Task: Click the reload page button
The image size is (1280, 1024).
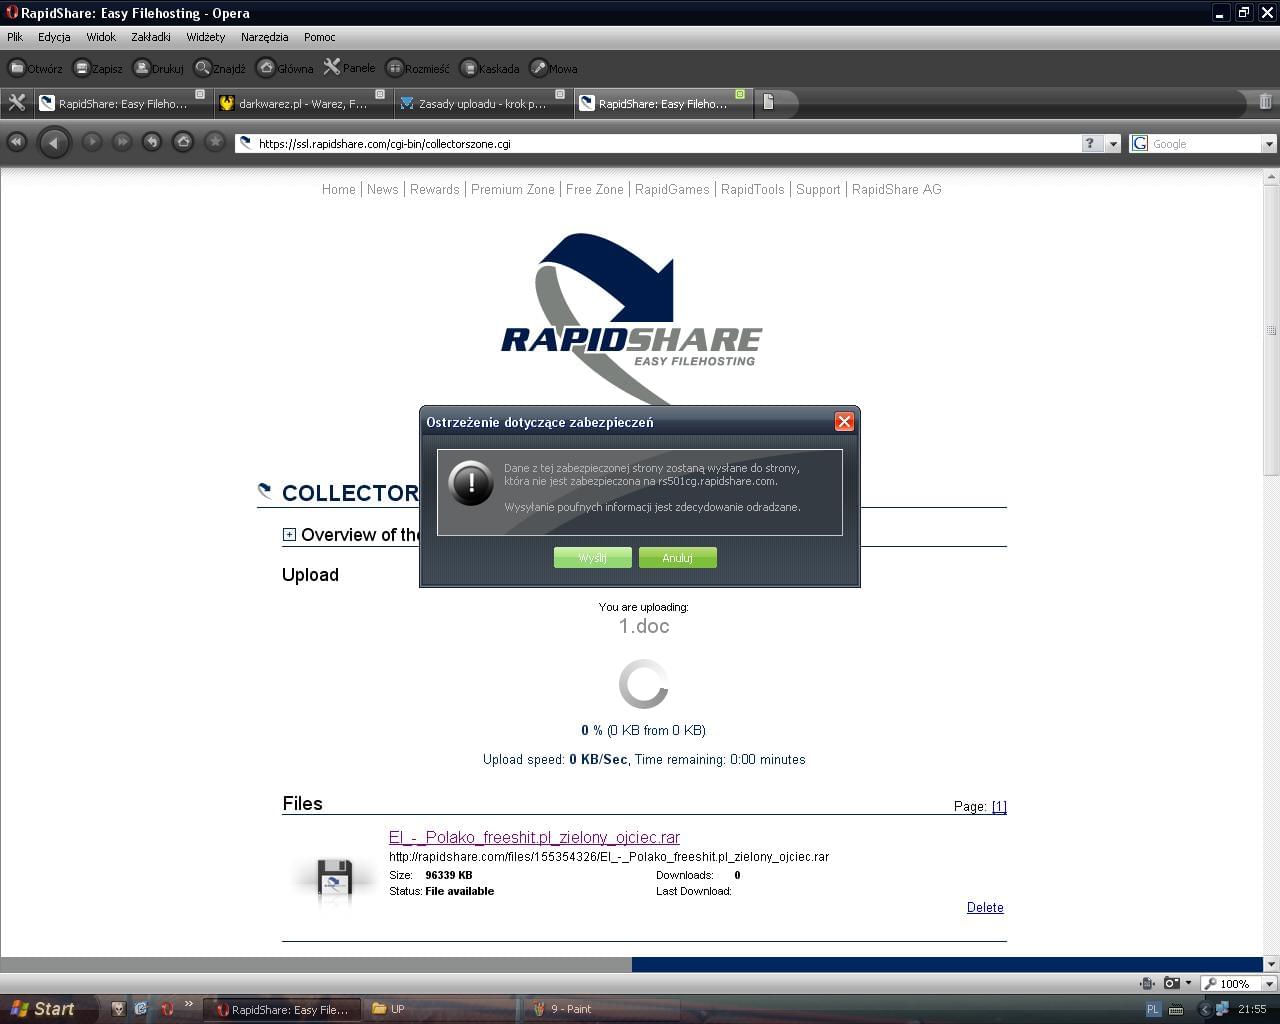Action: tap(152, 142)
